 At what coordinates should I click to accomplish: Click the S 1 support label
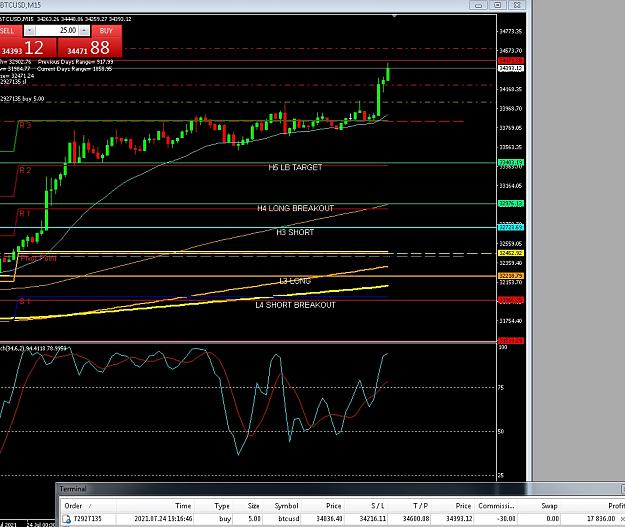click(x=25, y=301)
